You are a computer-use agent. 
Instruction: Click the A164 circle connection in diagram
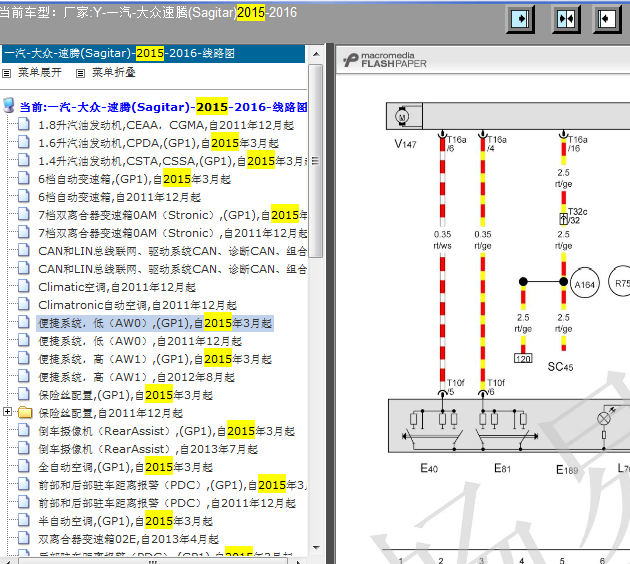pos(585,284)
